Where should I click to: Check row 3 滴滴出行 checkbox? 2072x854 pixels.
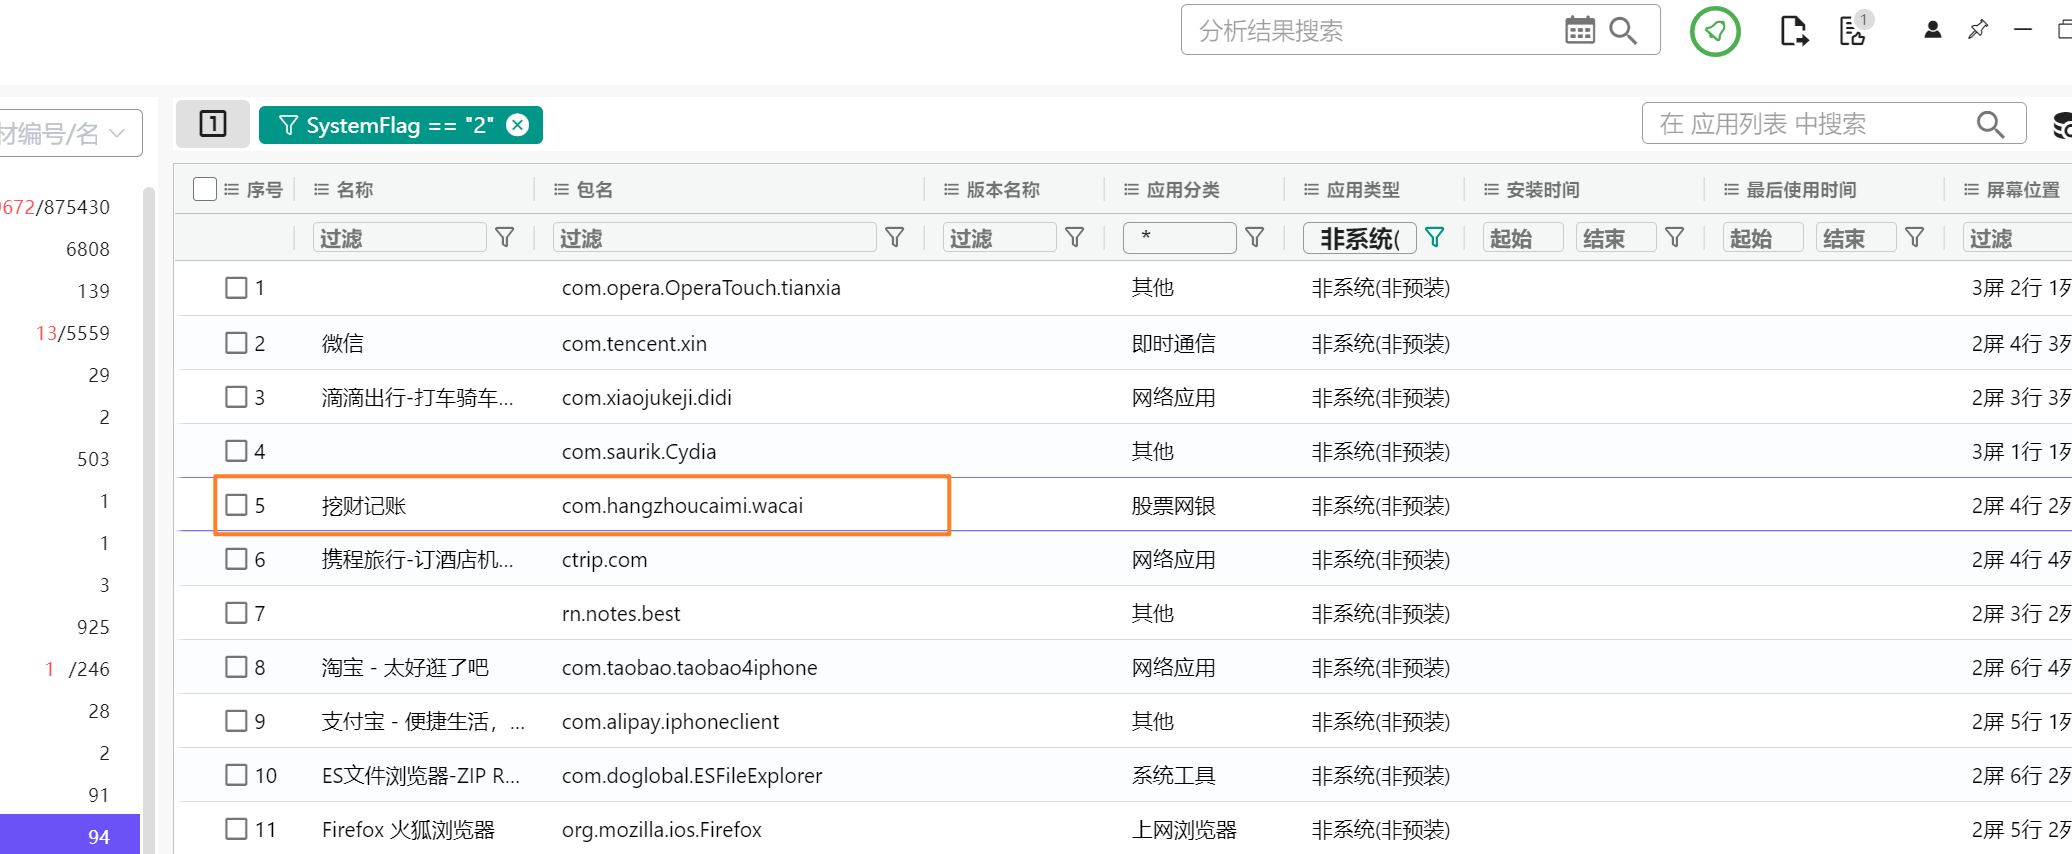[236, 397]
